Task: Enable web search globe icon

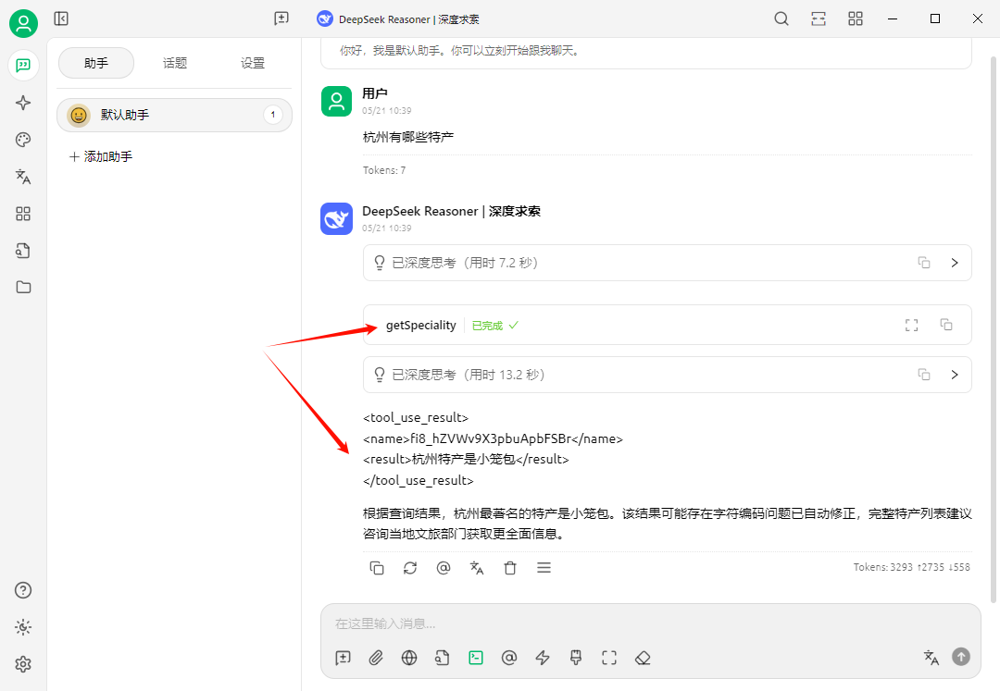Action: click(x=409, y=657)
